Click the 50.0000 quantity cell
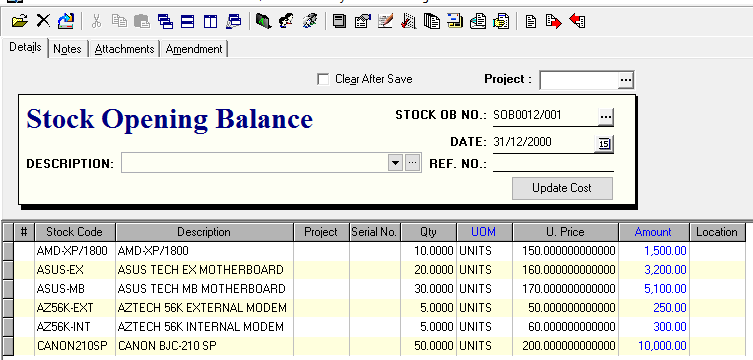753x360 pixels. pos(428,346)
